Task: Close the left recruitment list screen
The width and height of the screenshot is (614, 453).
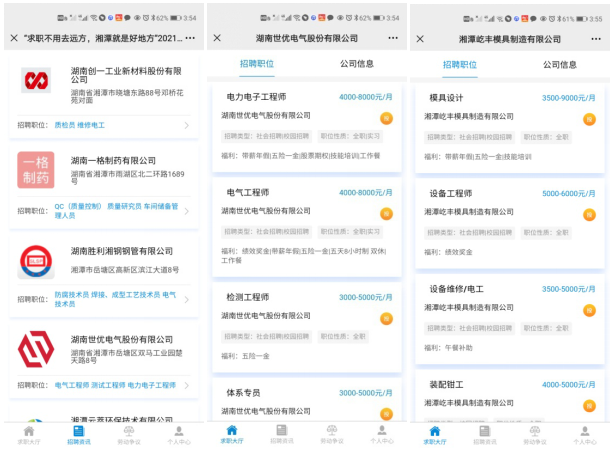Action: pos(14,38)
